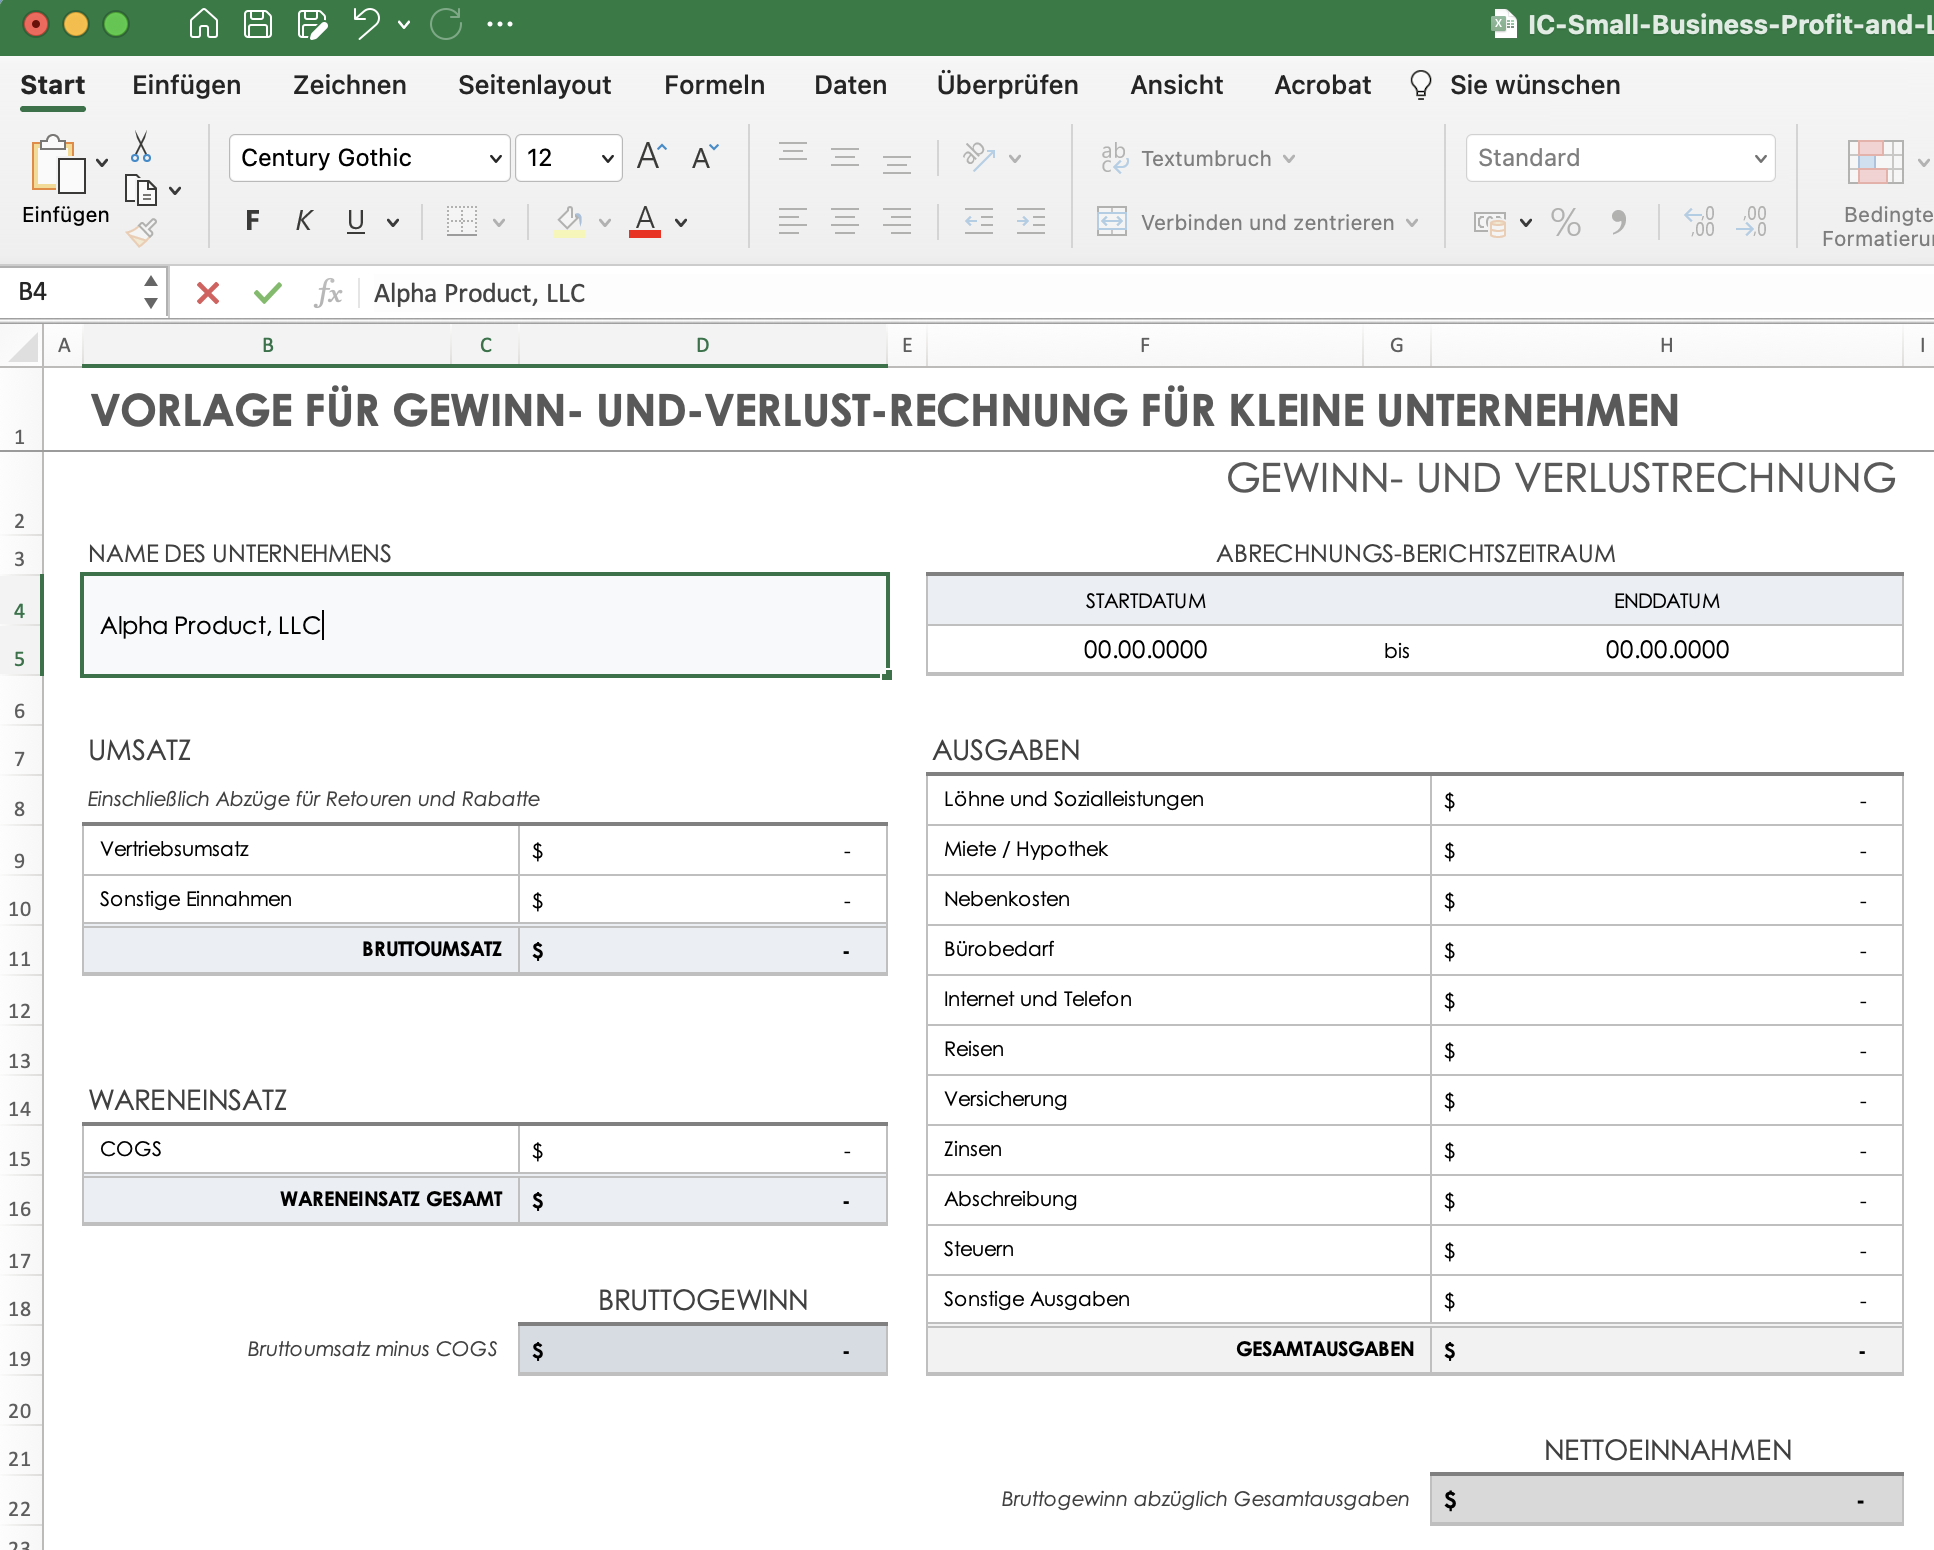Open the Überprüfen ribbon tab
The height and width of the screenshot is (1550, 1934).
click(x=1008, y=85)
